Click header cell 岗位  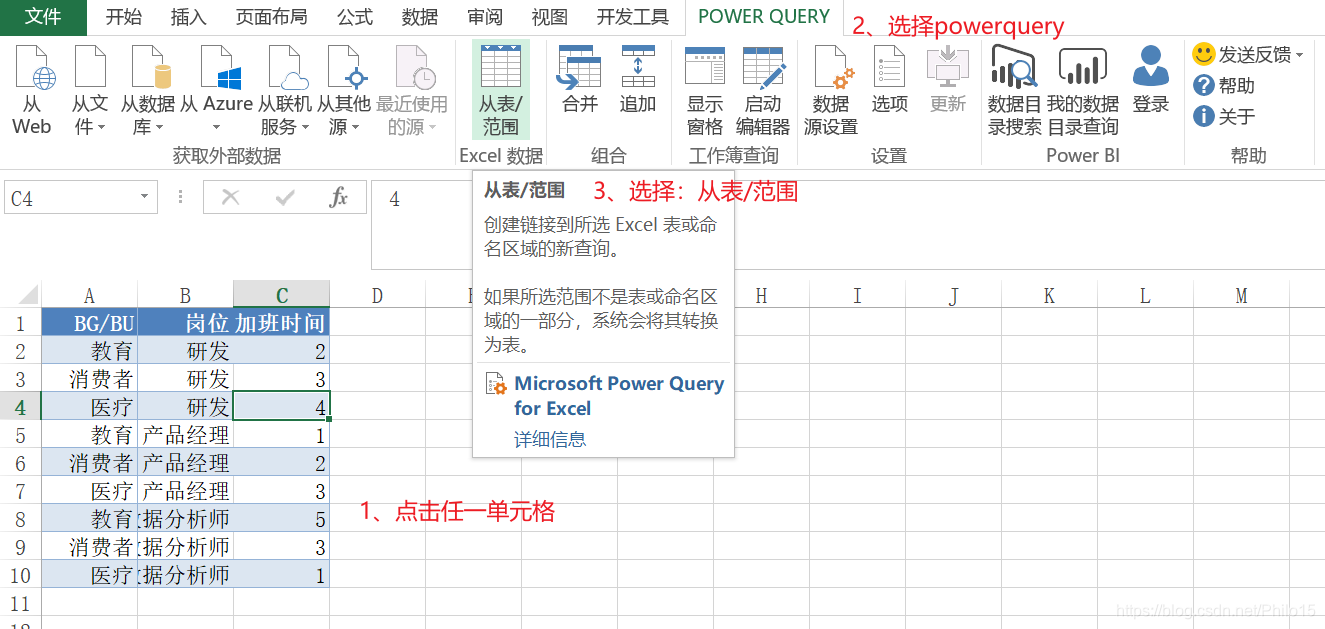pos(185,323)
